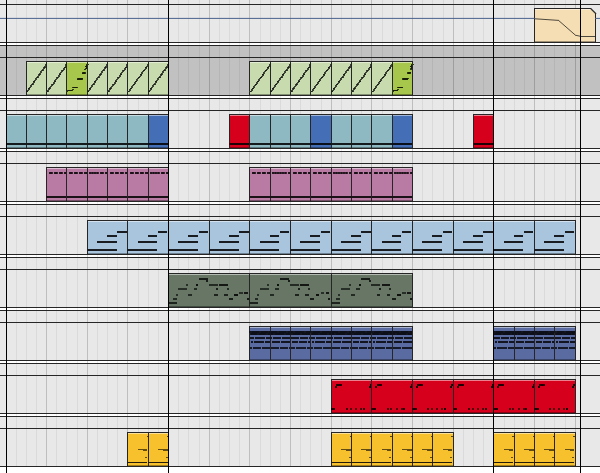The height and width of the screenshot is (473, 600).
Task: Select the first gray-green melody clip
Action: pos(209,290)
